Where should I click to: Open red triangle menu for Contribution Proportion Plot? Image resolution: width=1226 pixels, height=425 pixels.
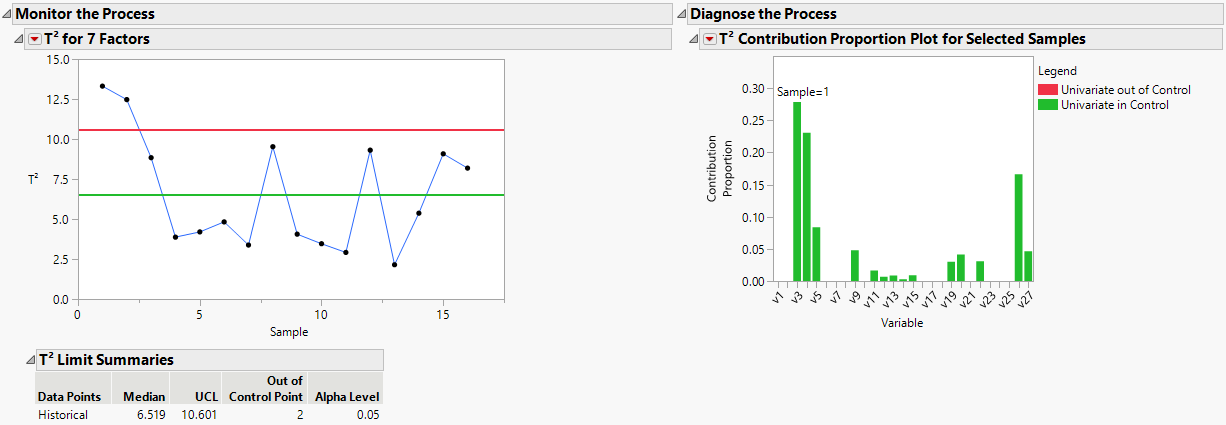[709, 39]
